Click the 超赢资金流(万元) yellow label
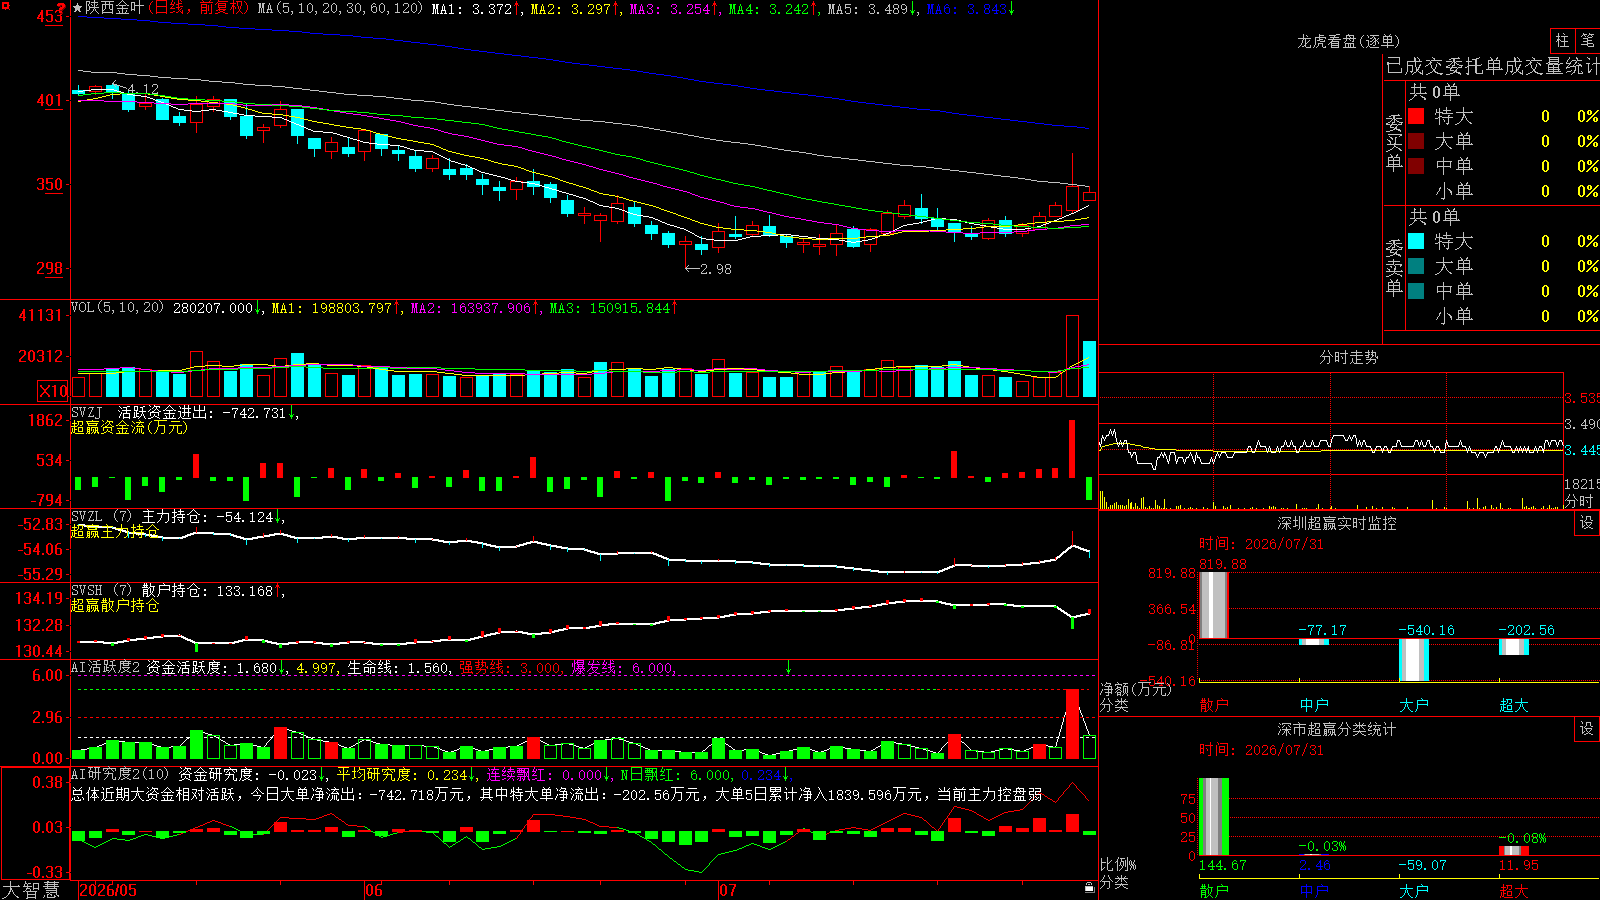Viewport: 1600px width, 900px height. (129, 427)
